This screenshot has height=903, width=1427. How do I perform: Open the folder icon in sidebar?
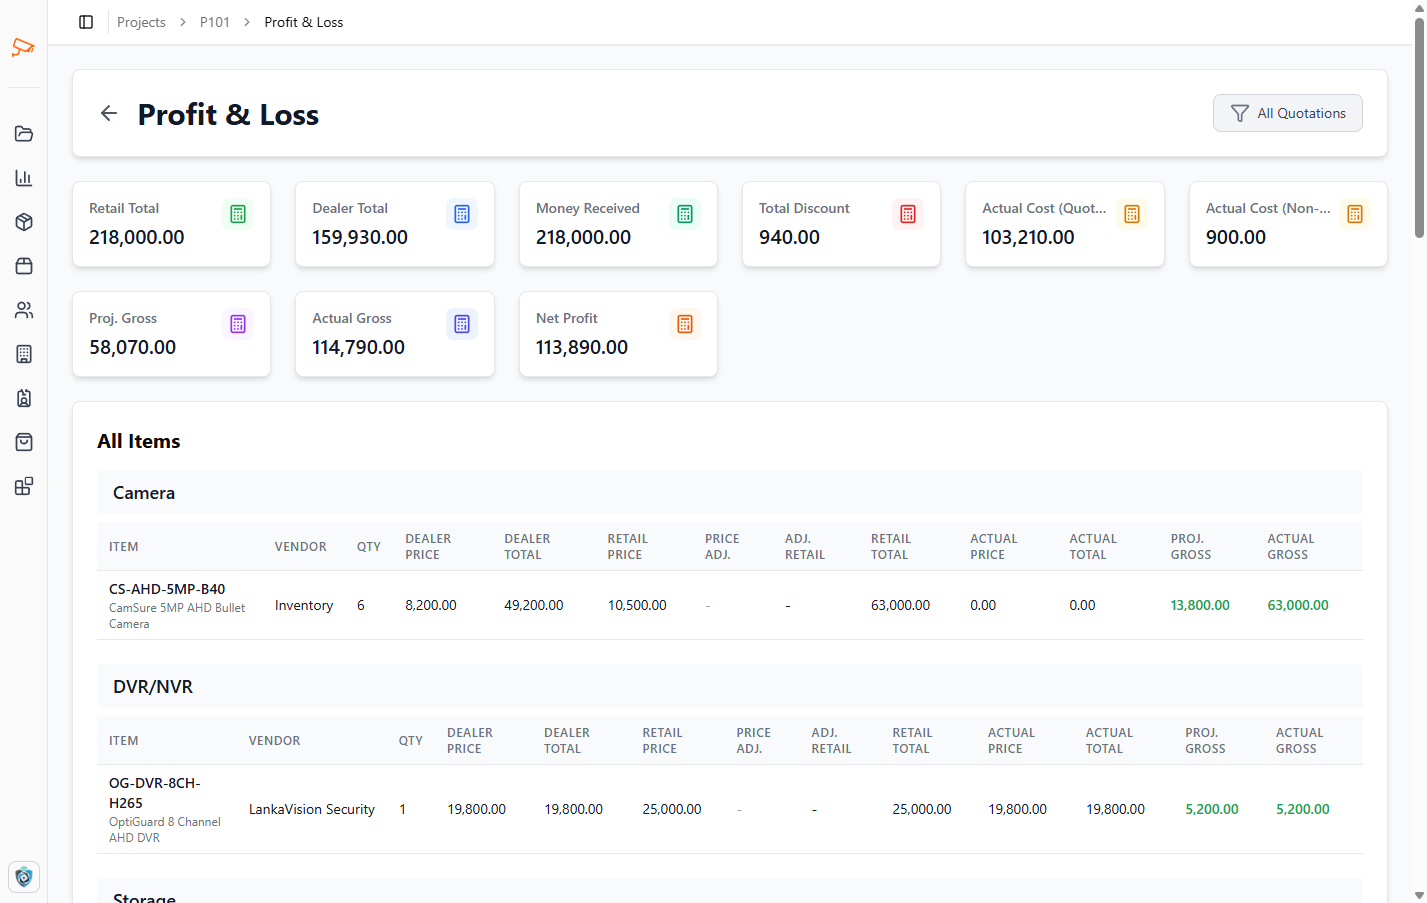[24, 134]
